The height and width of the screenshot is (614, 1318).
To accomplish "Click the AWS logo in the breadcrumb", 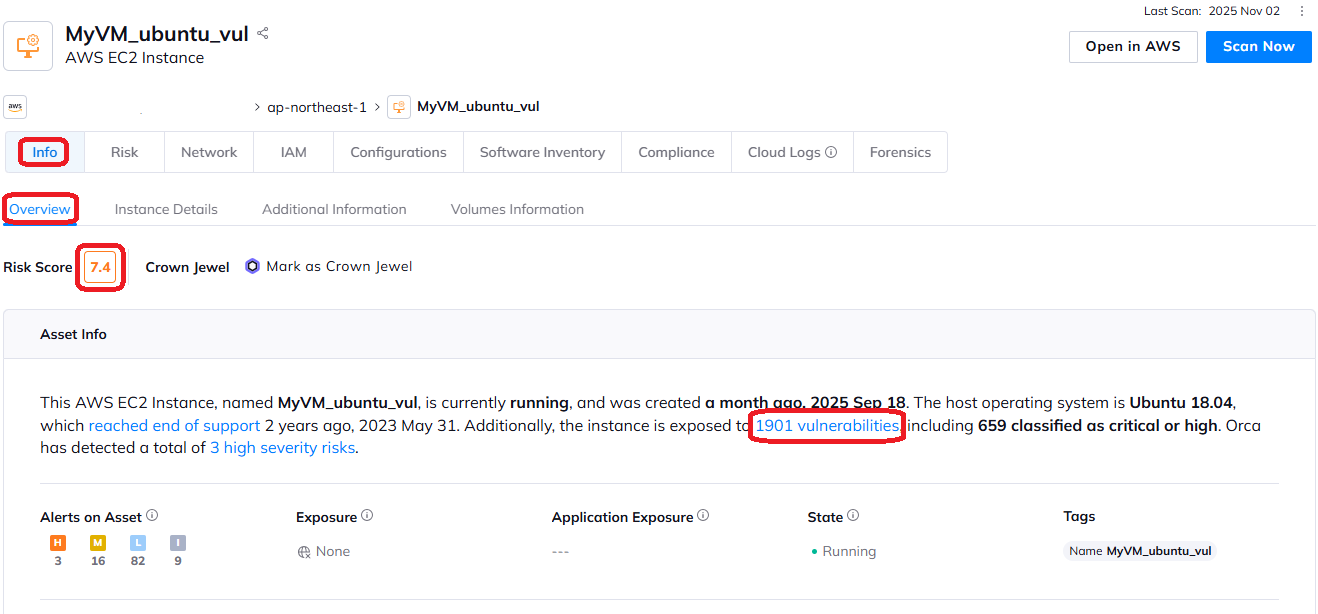I will click(x=16, y=106).
